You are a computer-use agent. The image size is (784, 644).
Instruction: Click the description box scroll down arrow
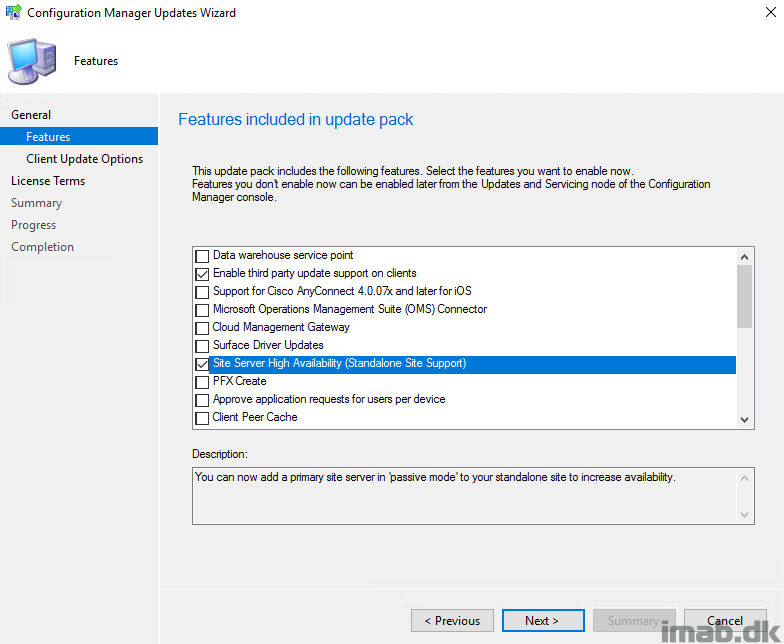click(744, 514)
